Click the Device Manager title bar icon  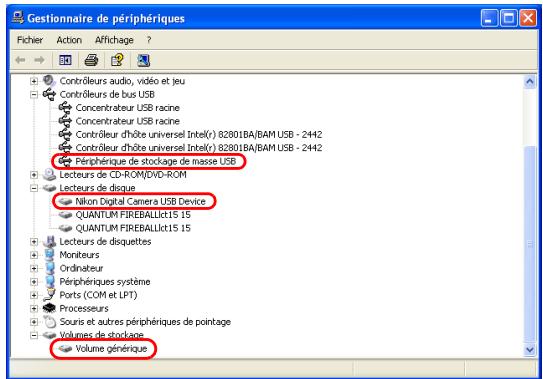pos(17,17)
